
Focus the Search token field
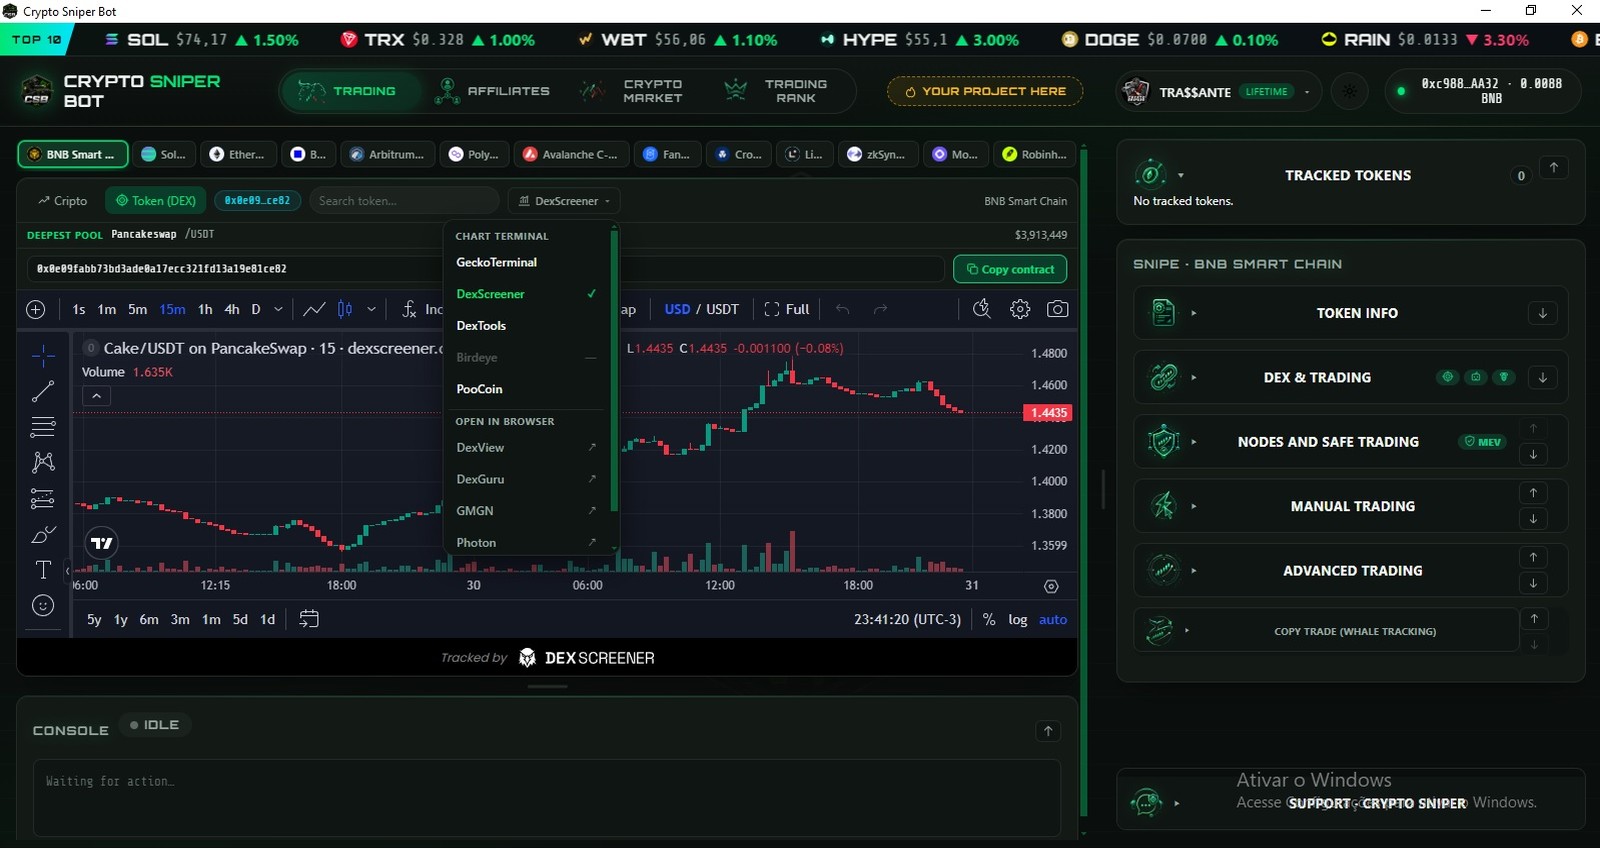tap(404, 201)
